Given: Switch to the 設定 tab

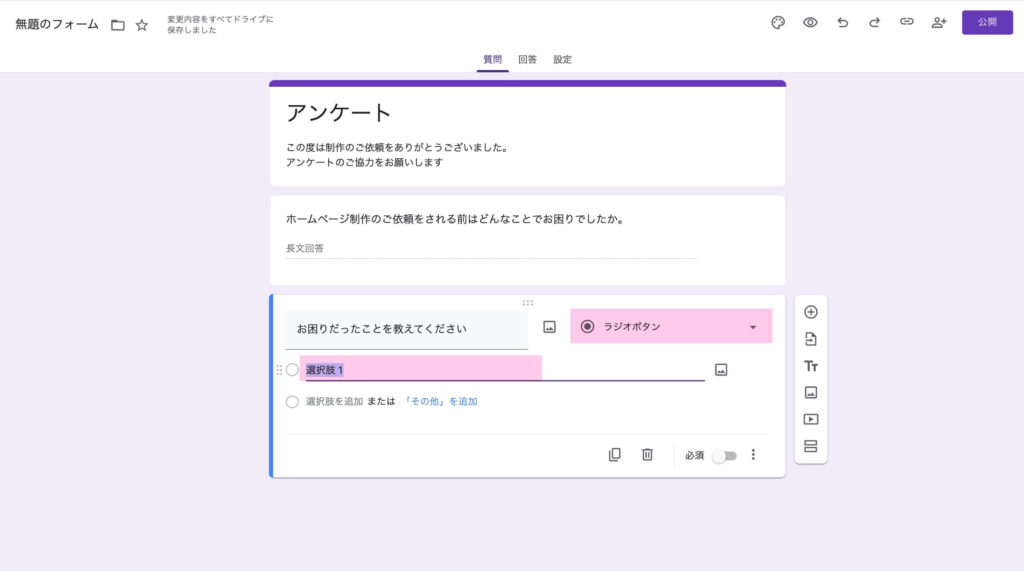Looking at the screenshot, I should (x=562, y=60).
